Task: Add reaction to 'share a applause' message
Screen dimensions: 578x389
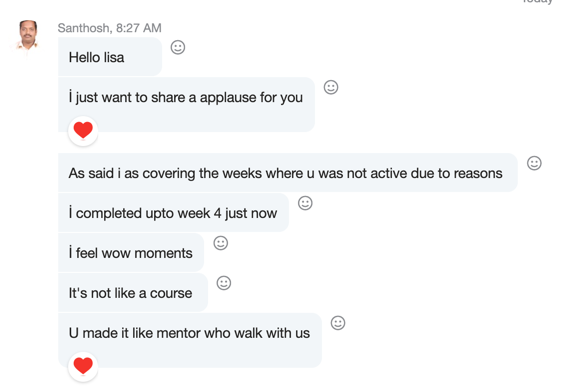Action: (331, 87)
